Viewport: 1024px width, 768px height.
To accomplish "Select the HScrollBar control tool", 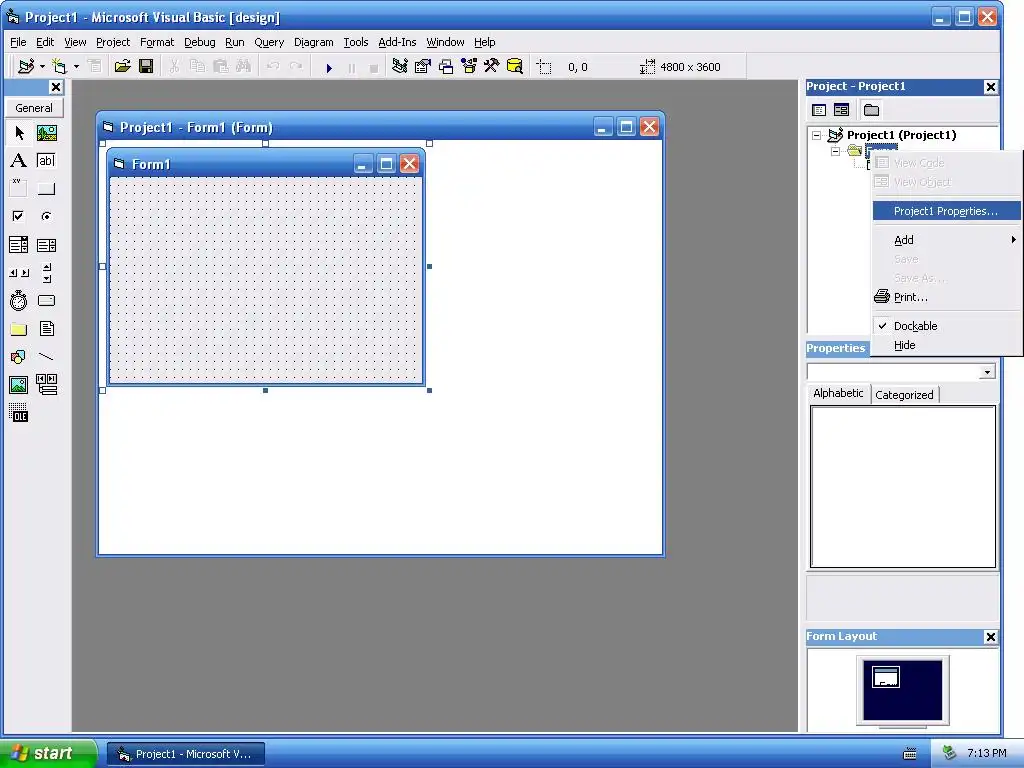I will [x=19, y=273].
